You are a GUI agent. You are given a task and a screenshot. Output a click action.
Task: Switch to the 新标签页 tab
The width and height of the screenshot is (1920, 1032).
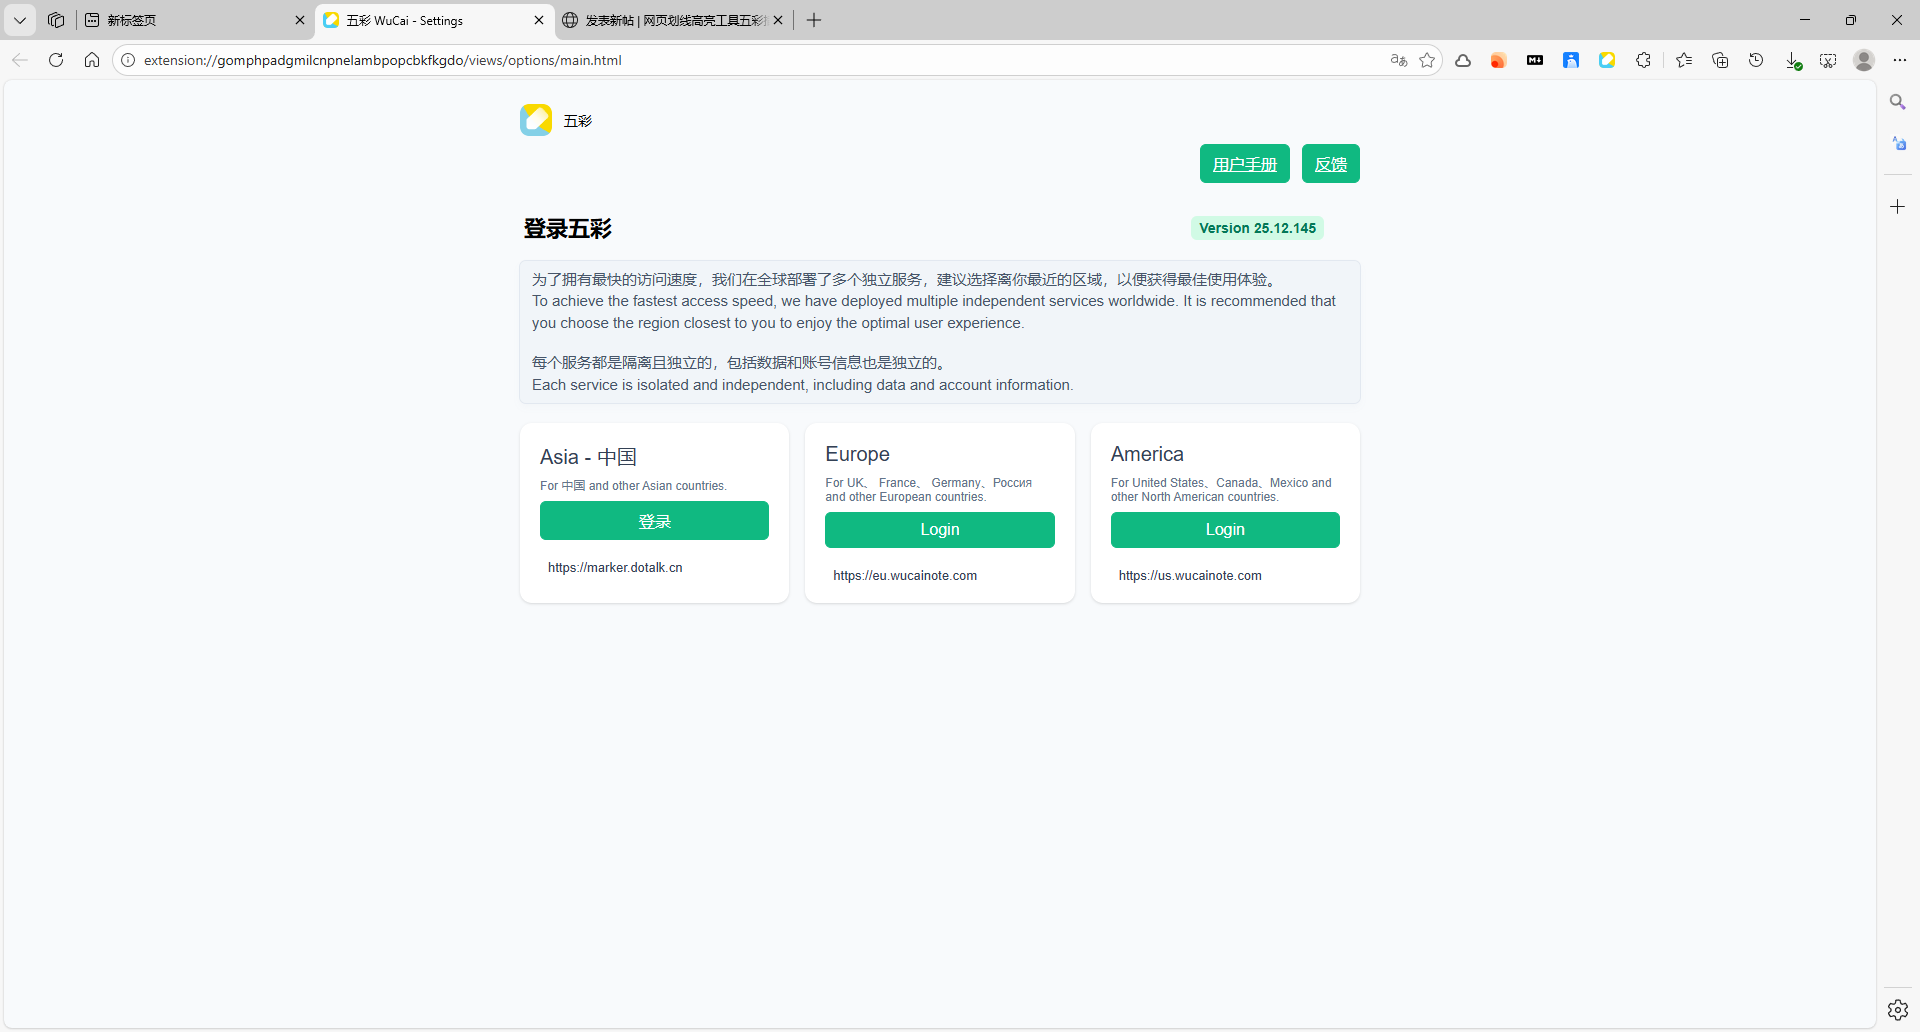coord(190,20)
